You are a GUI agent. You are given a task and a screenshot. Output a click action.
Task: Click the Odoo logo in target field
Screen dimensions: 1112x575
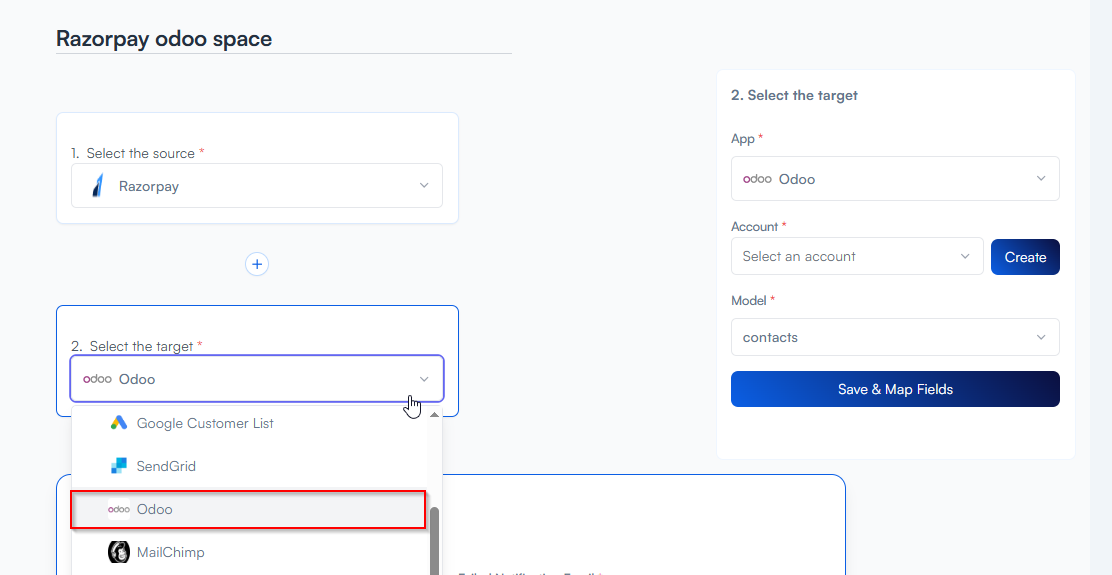pyautogui.click(x=97, y=379)
